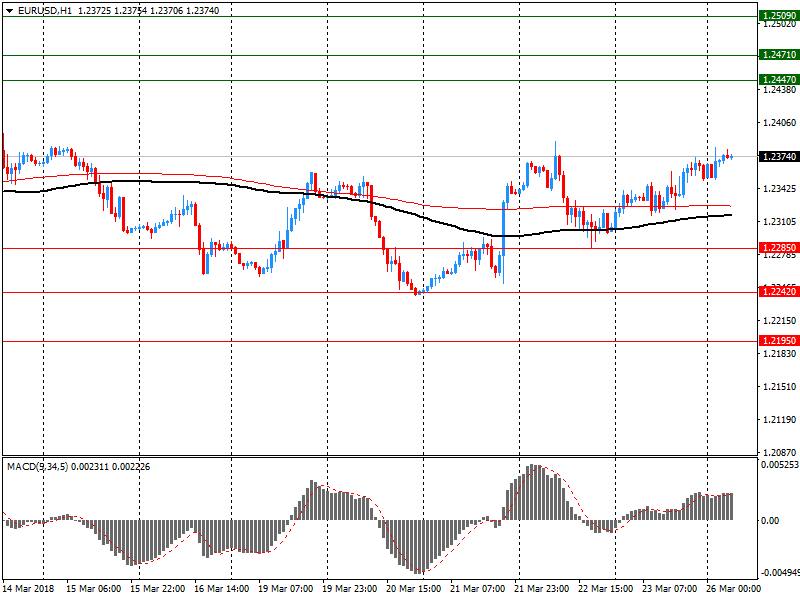Select the green 1.24470 price level label
Viewport: 800px width, 600px height.
[x=778, y=79]
